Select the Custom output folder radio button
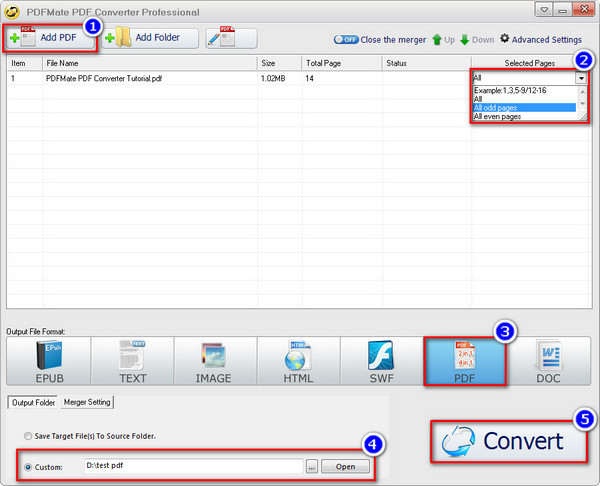Viewport: 600px width, 486px height. [28, 467]
